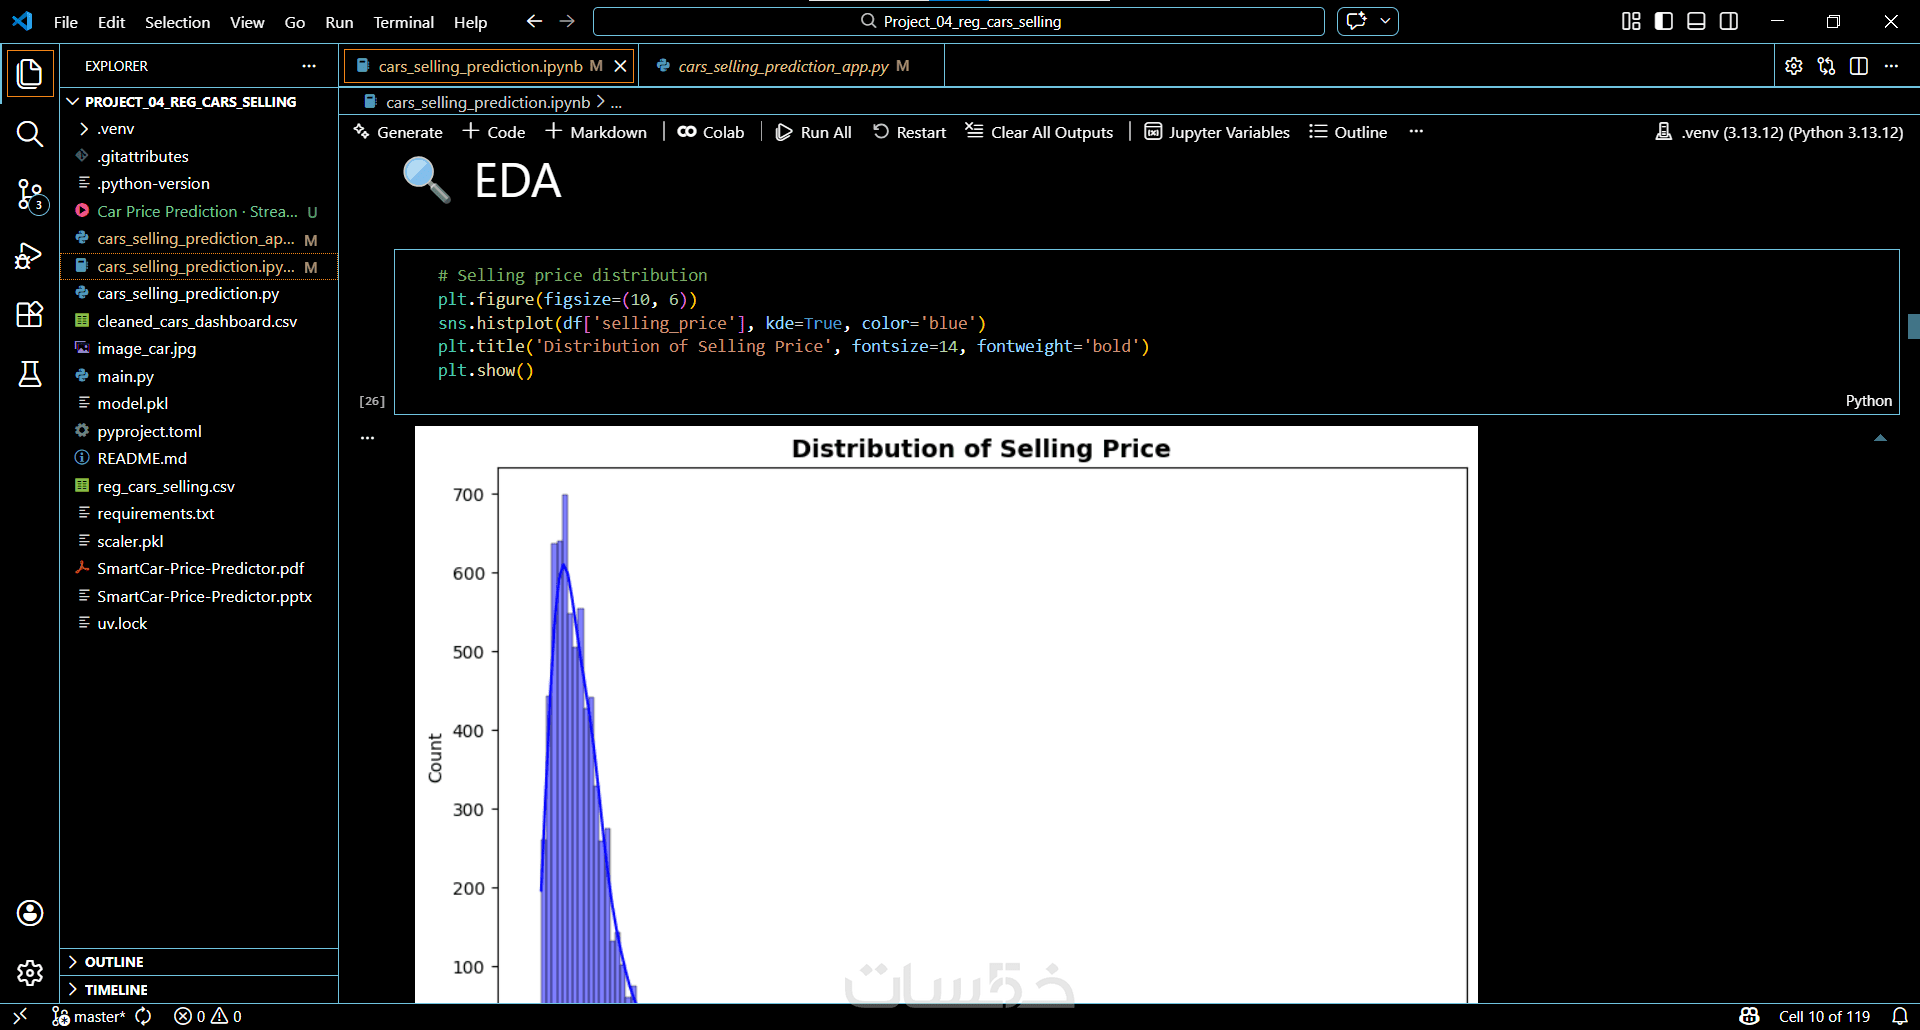Viewport: 1920px width, 1030px height.
Task: Switch to cars_selling_prediction_app.py tab
Action: click(x=783, y=66)
